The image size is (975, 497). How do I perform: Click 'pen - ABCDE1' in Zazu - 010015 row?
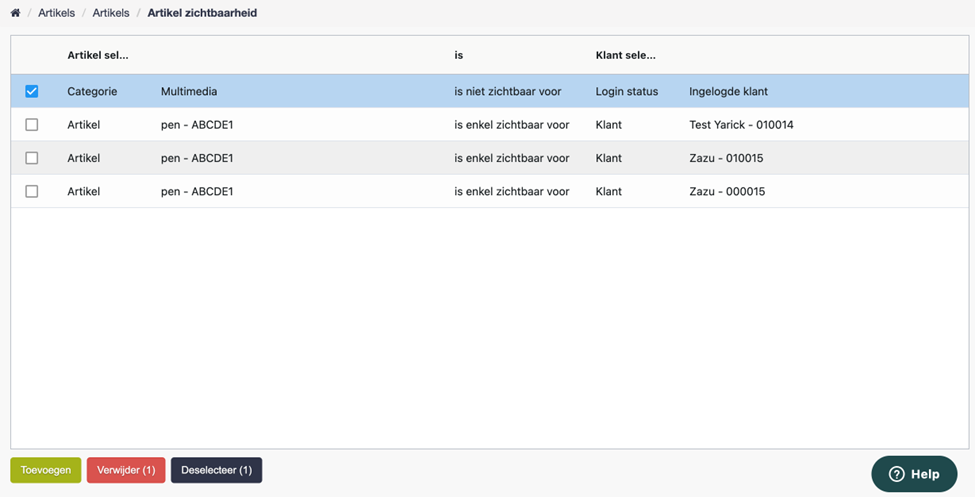click(x=197, y=159)
